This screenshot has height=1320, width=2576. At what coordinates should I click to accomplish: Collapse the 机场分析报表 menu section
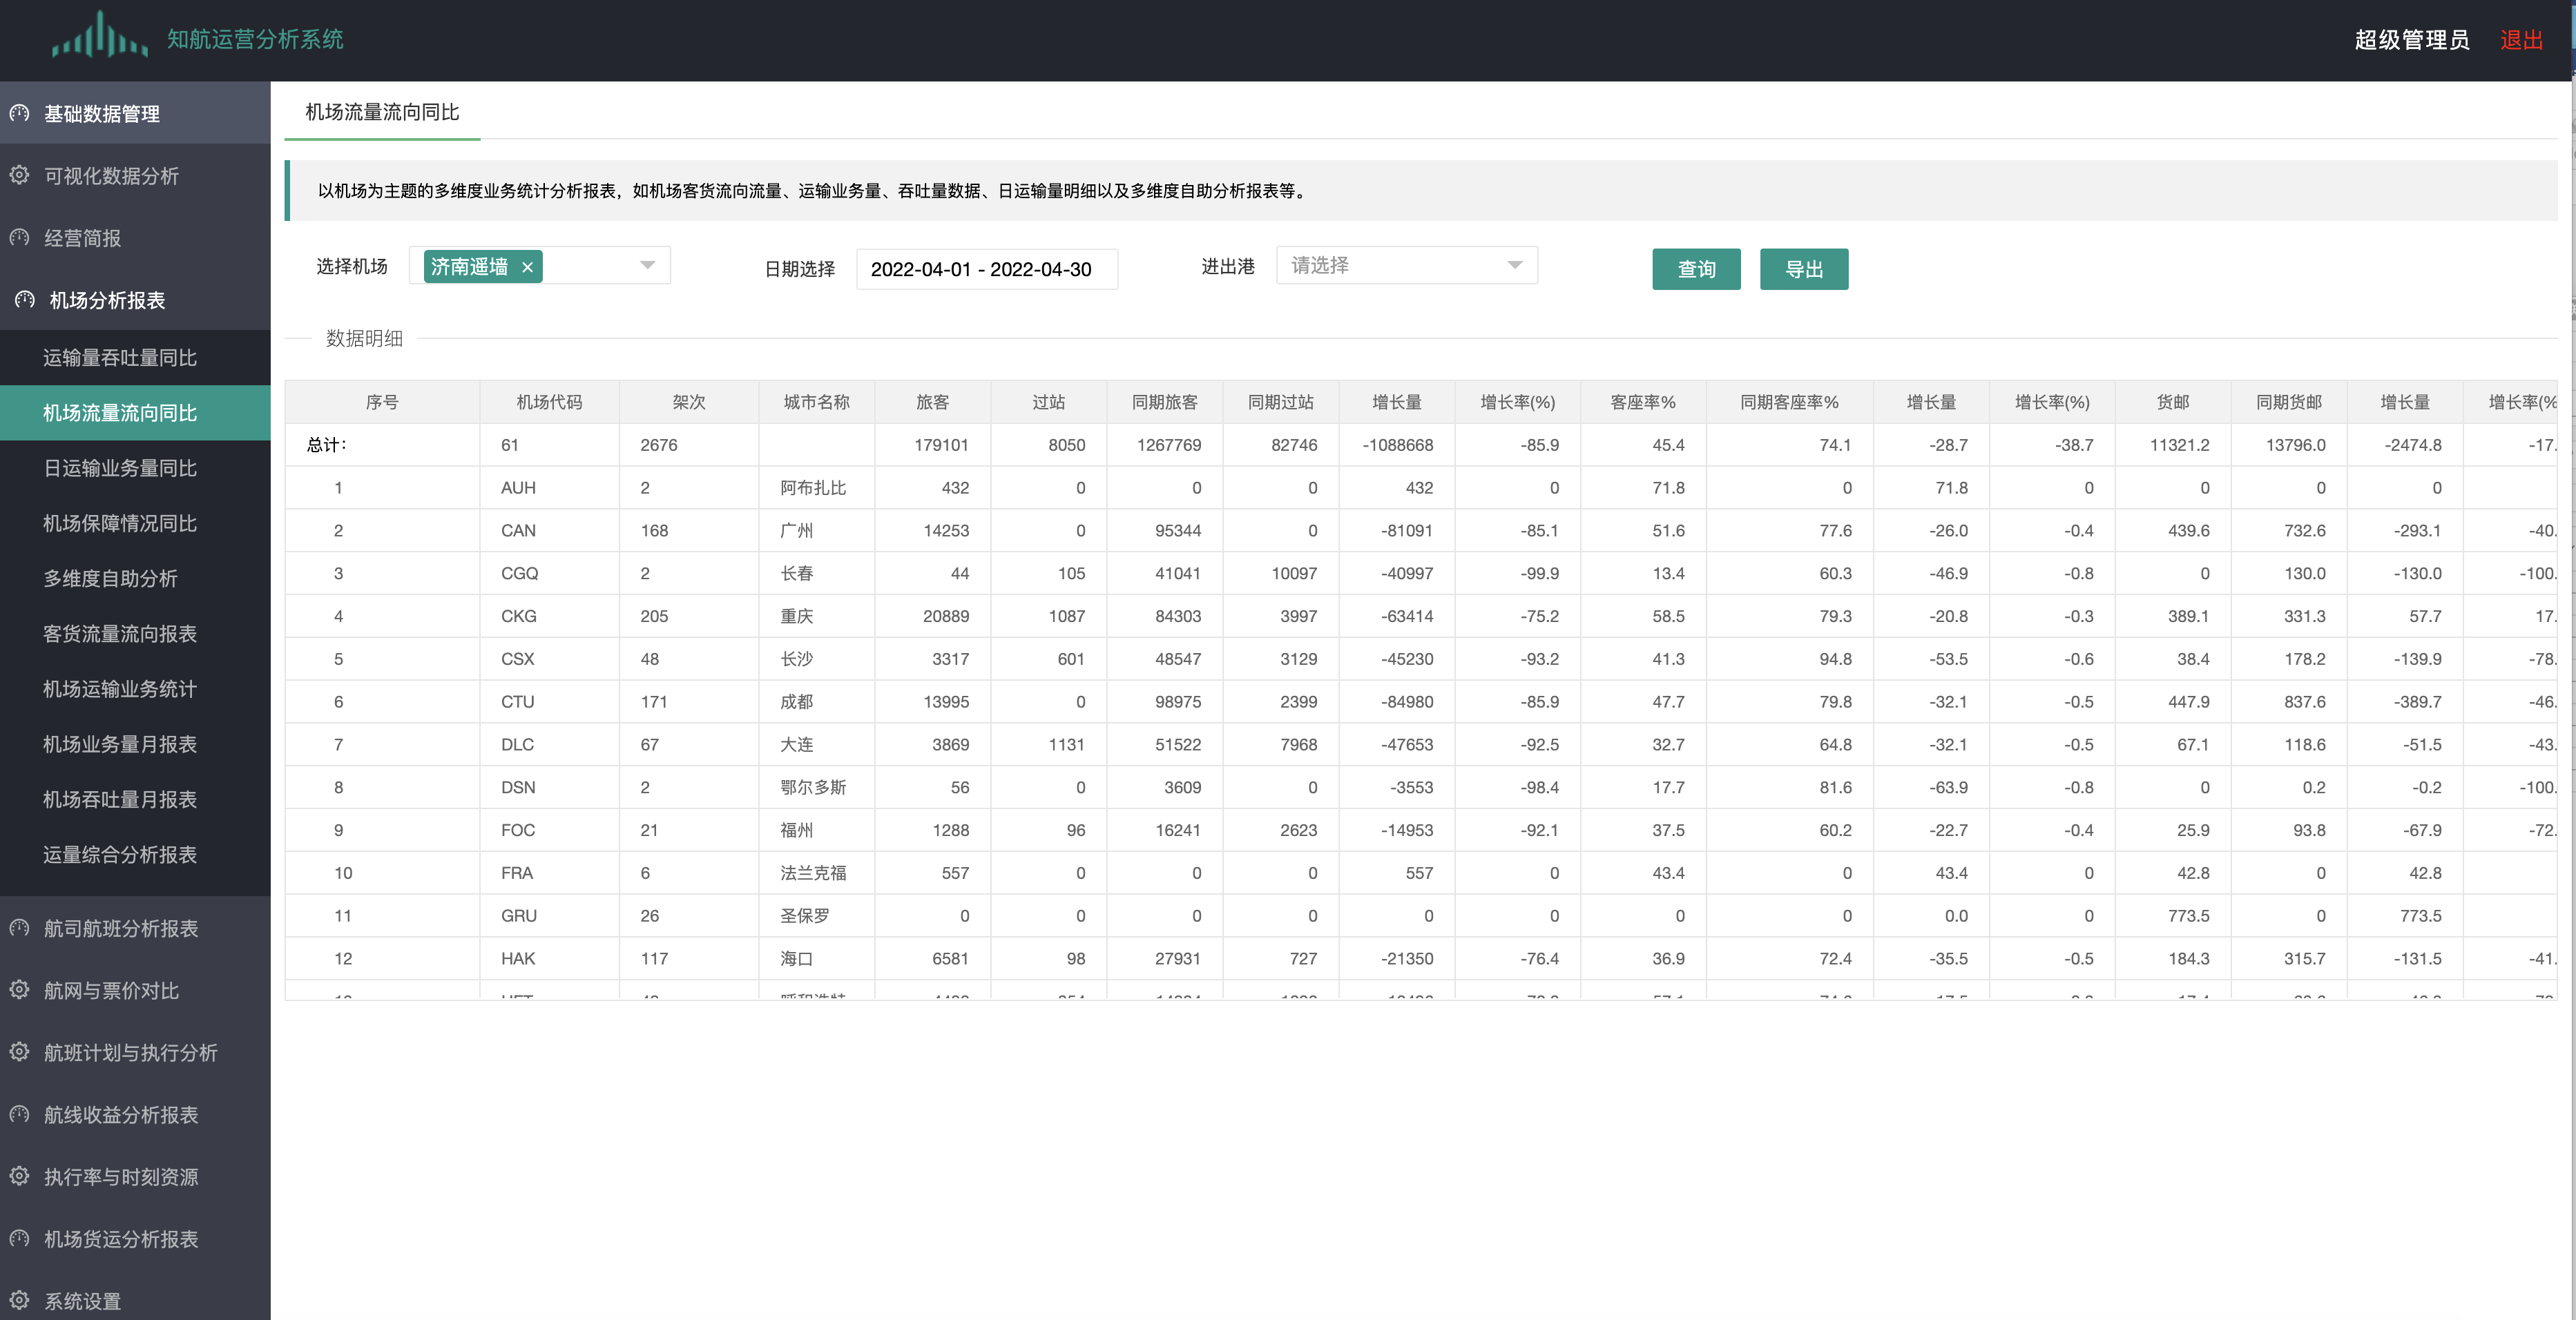(107, 300)
